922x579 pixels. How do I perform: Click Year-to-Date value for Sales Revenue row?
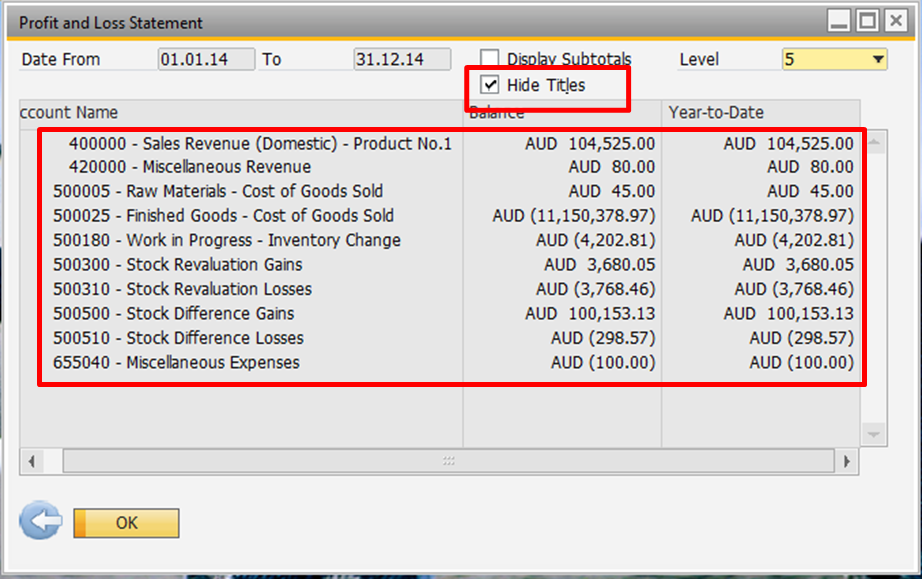pos(789,144)
